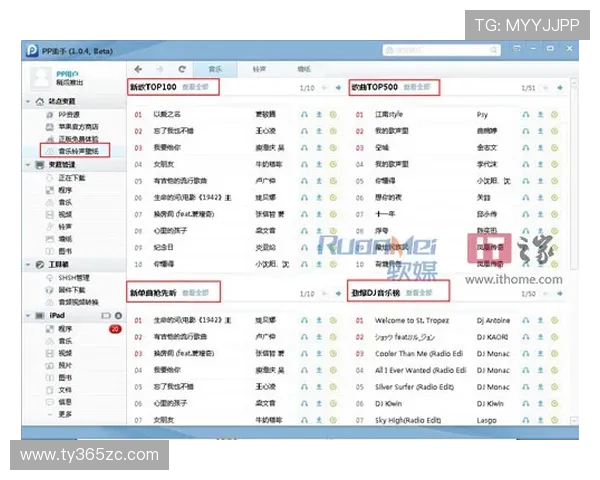Click the scrollbar down arrow at bottom right
Viewport: 600px width, 480px height.
pos(574,421)
